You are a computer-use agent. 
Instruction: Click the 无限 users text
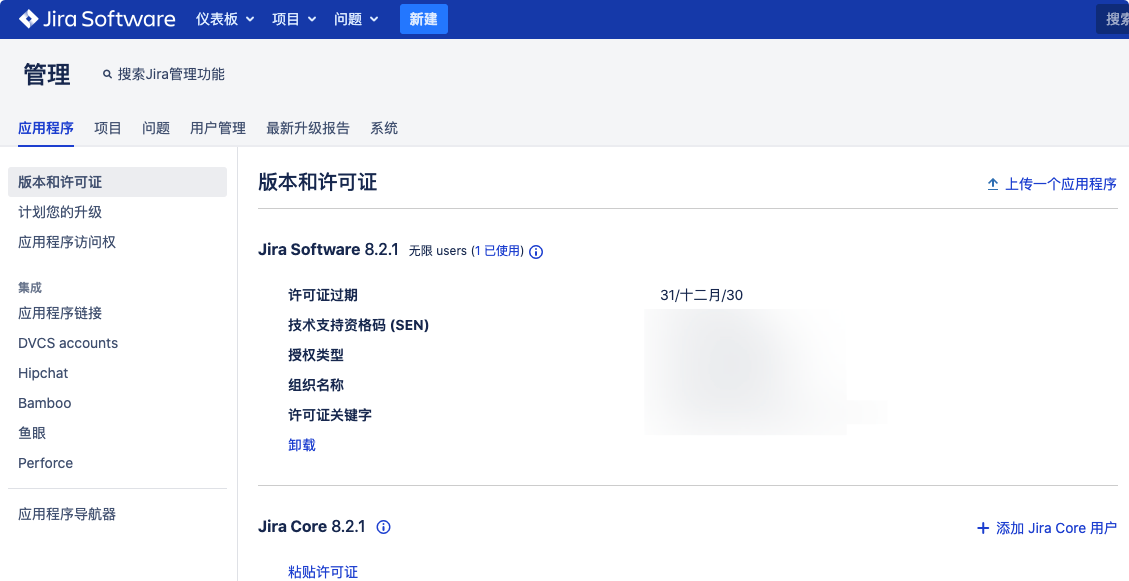[x=438, y=251]
